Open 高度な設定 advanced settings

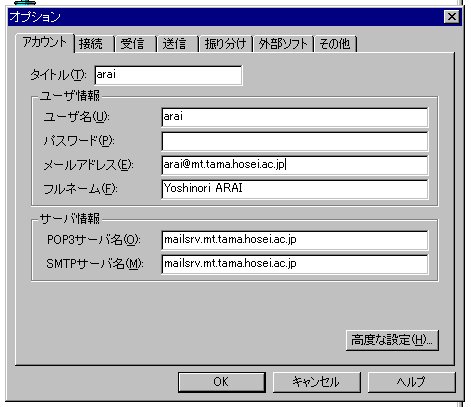pyautogui.click(x=392, y=340)
